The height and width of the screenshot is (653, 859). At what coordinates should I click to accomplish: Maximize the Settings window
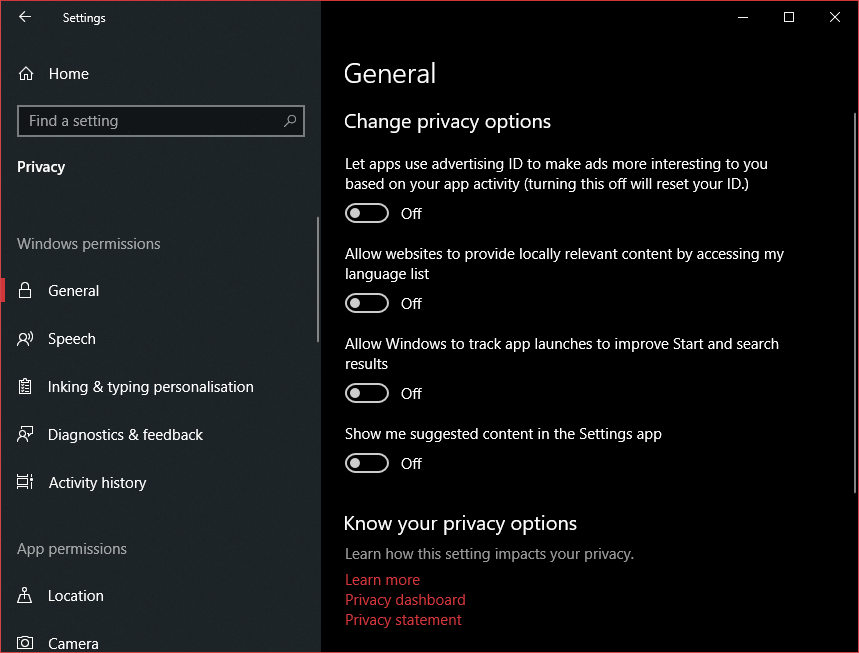[789, 17]
